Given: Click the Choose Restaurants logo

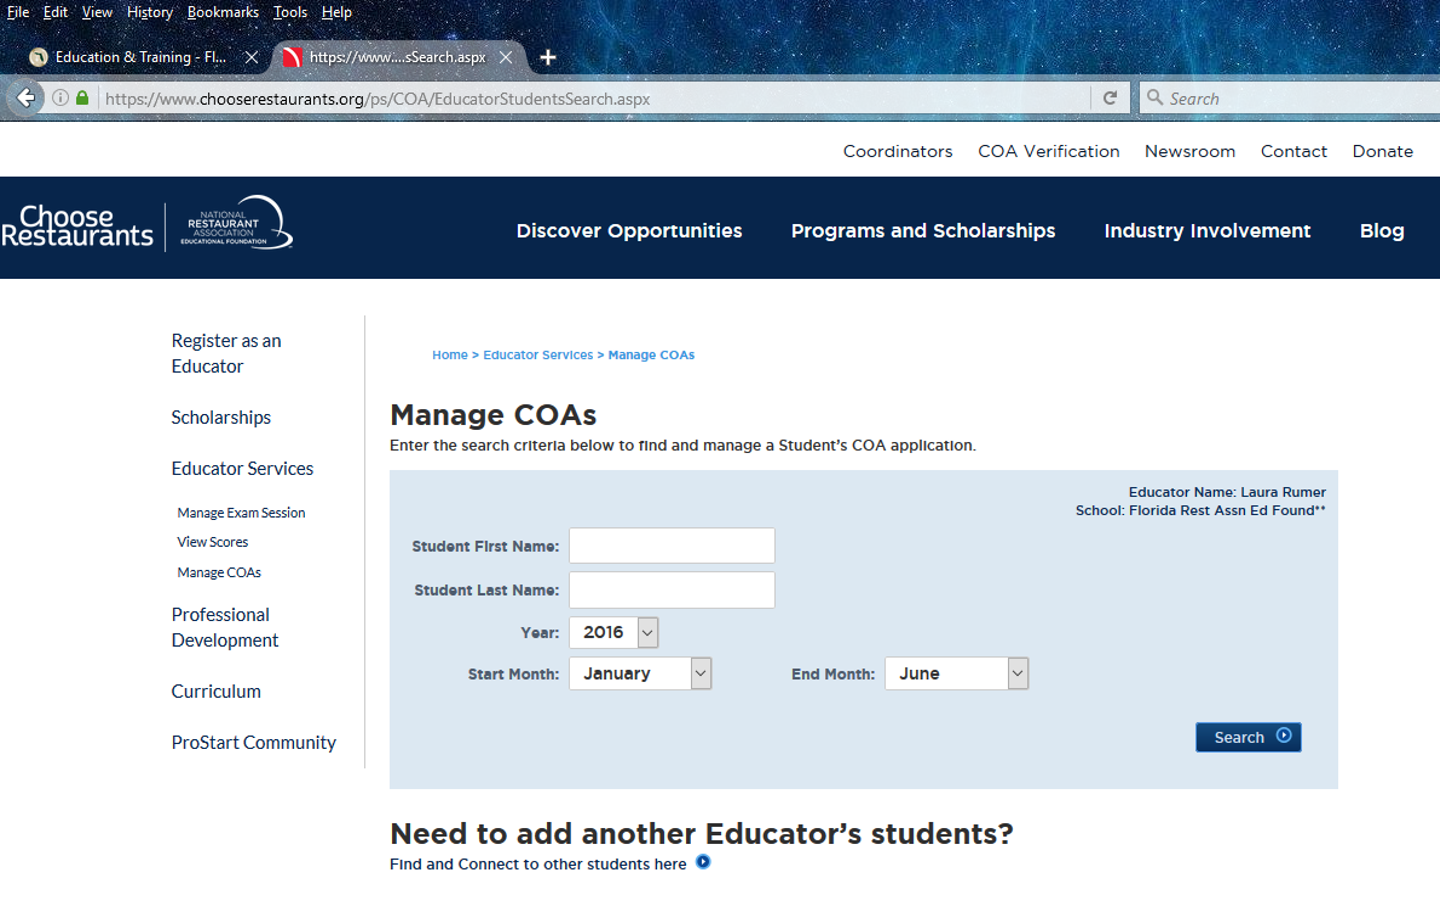Looking at the screenshot, I should click(x=77, y=226).
